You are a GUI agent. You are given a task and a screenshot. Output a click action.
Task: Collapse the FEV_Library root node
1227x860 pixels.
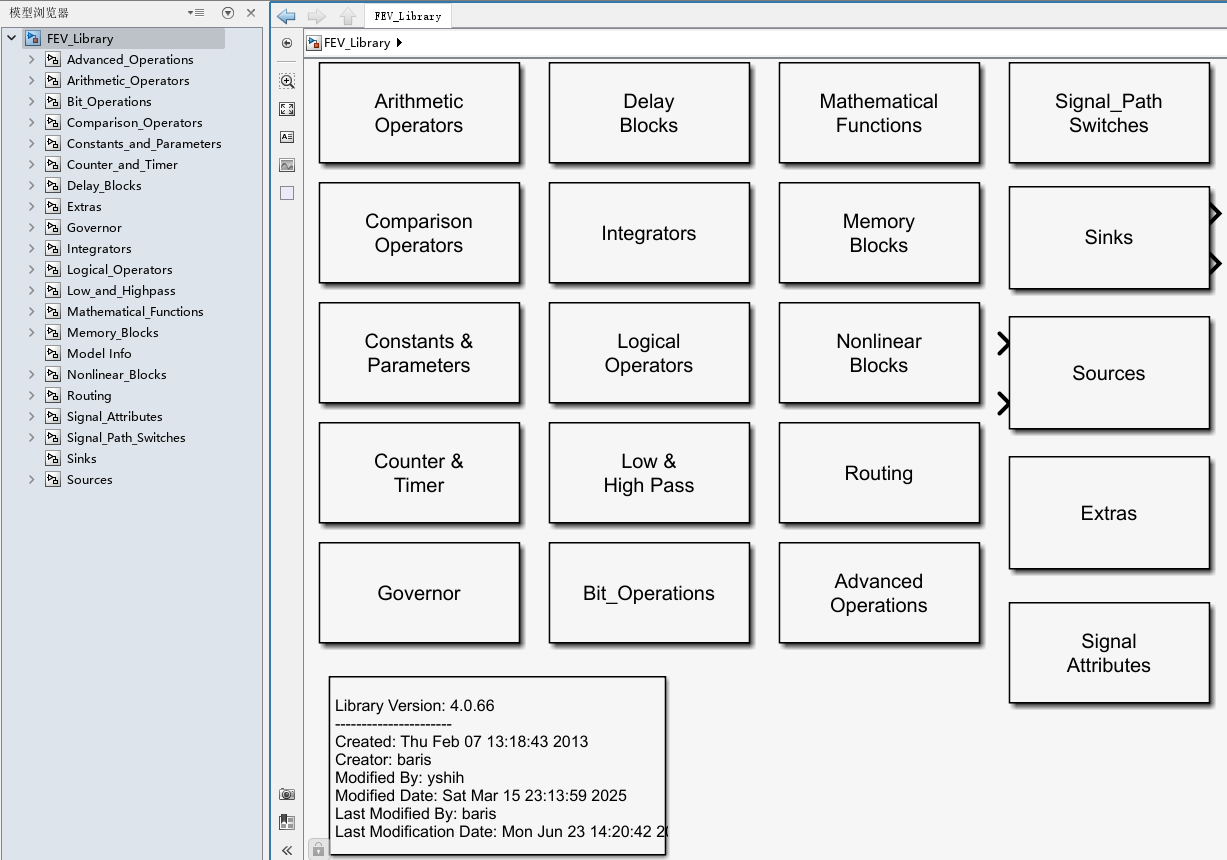point(12,39)
